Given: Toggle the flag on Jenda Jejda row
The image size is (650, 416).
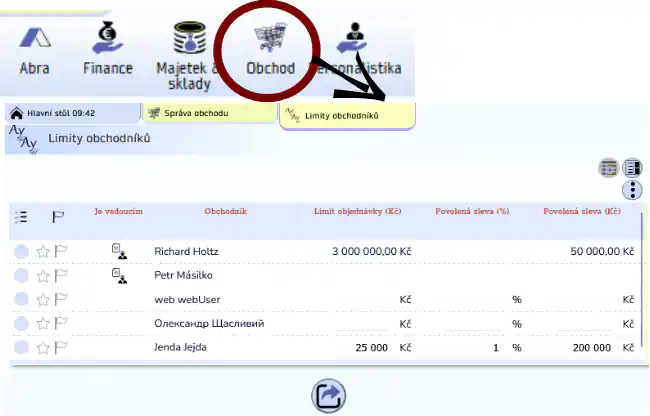Looking at the screenshot, I should coord(61,347).
